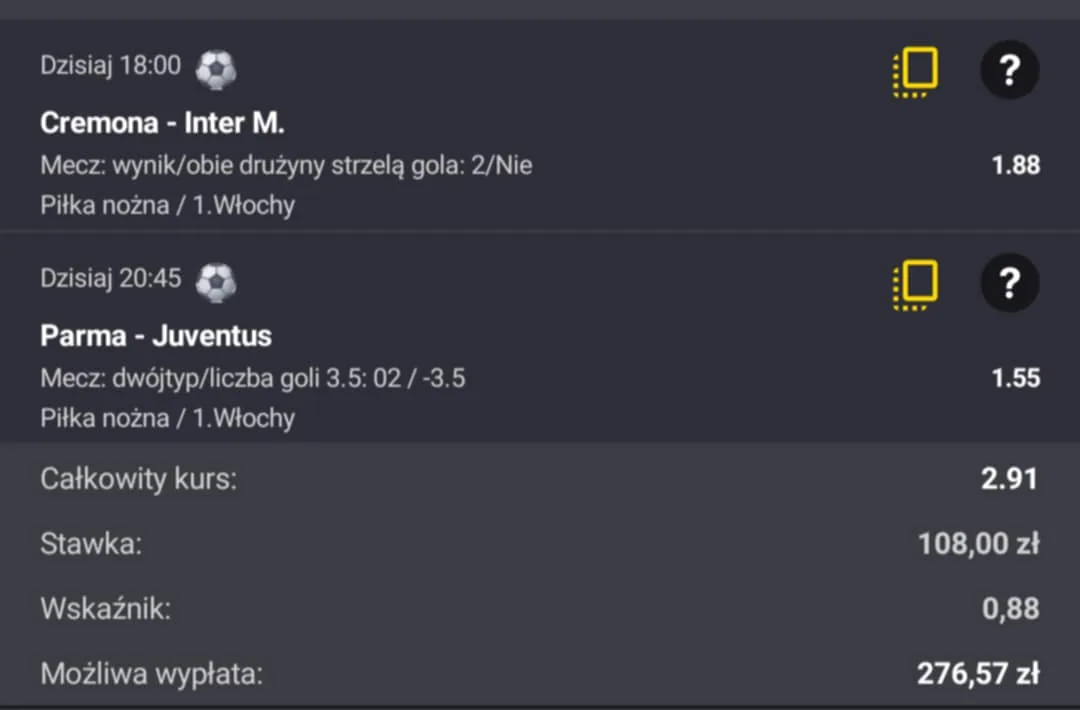Tap the soccer ball sport icon in the first row
This screenshot has height=710, width=1080.
pyautogui.click(x=216, y=68)
